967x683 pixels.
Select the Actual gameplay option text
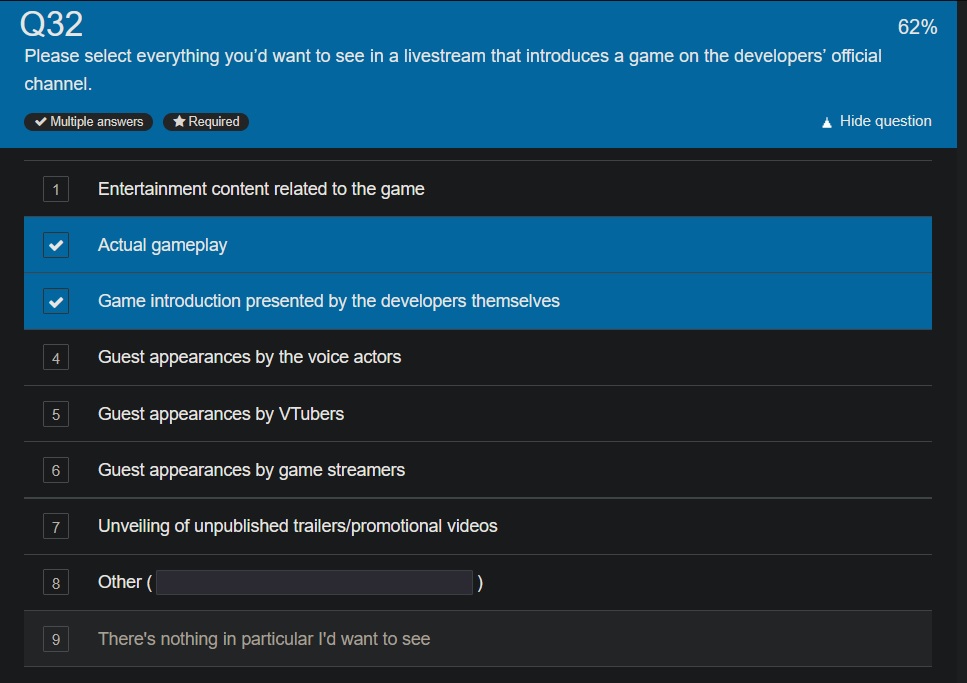point(162,245)
